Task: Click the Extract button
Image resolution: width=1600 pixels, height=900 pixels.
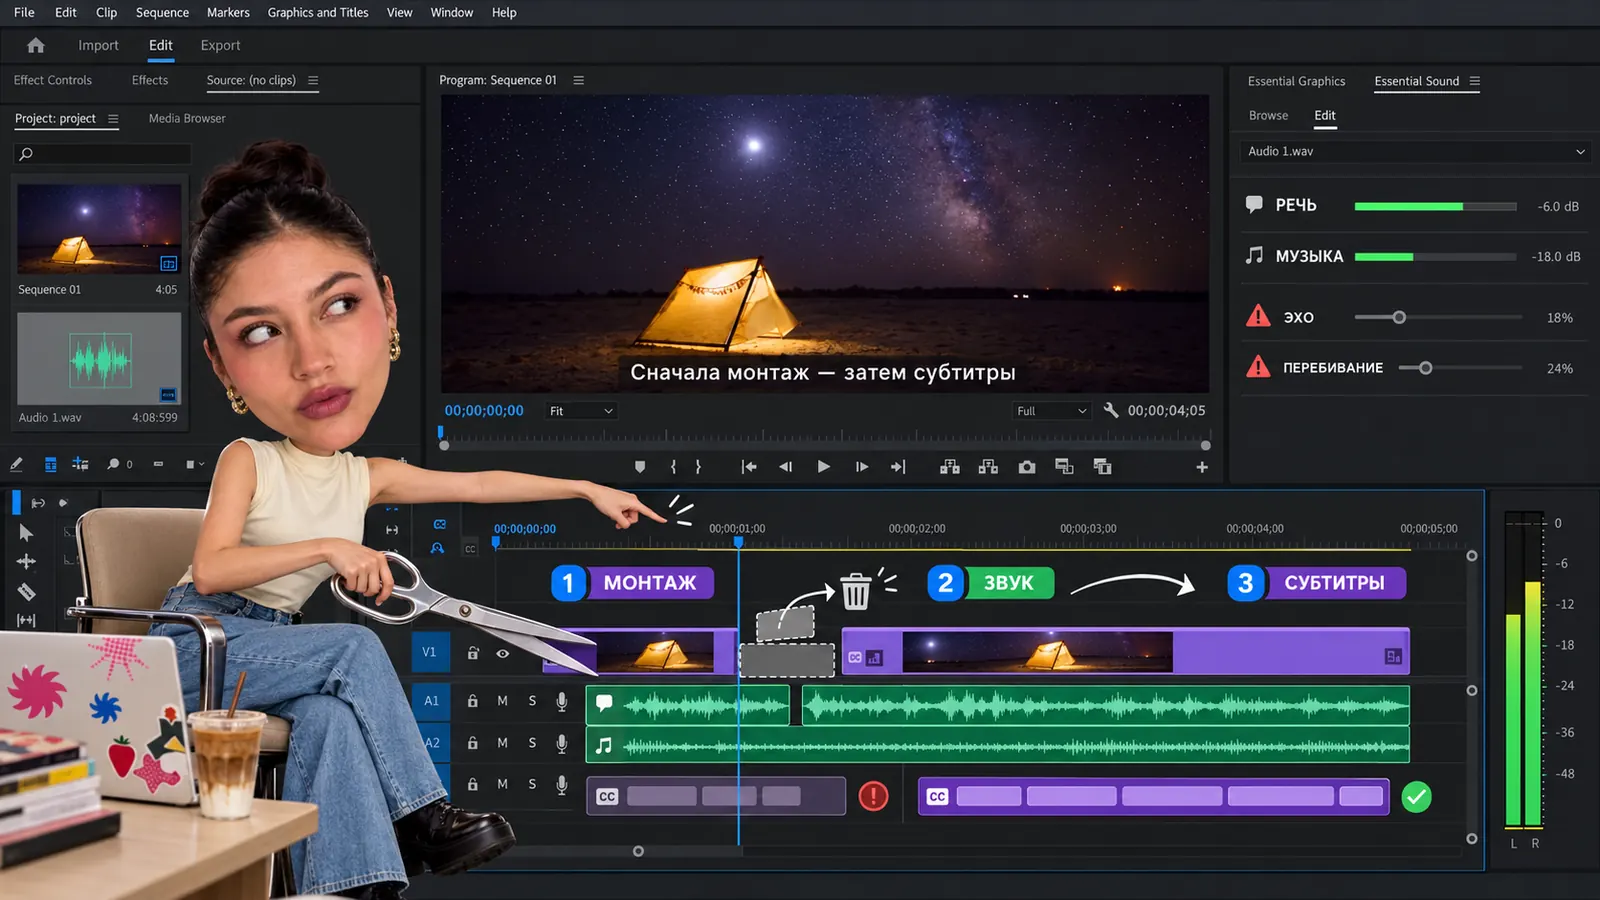Action: click(988, 467)
